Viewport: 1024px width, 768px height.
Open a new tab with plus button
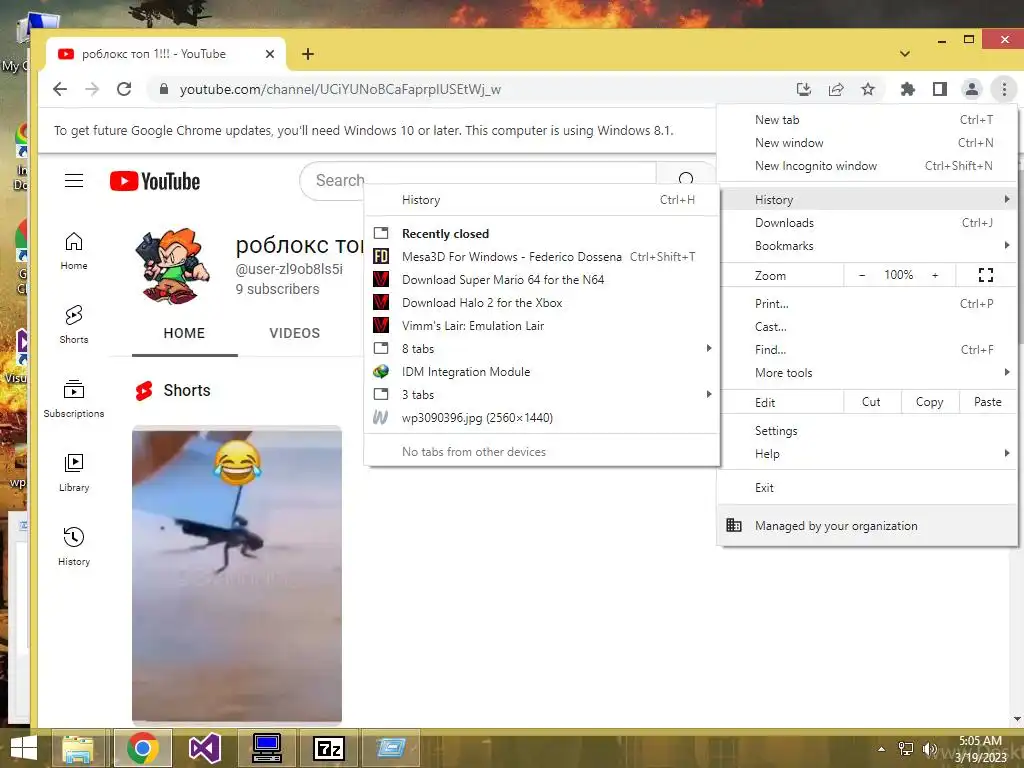point(308,54)
